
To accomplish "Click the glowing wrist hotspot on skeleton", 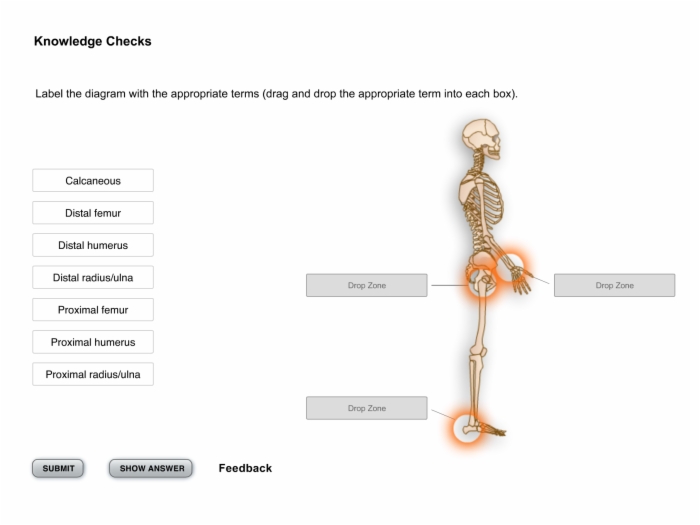I will pyautogui.click(x=509, y=267).
